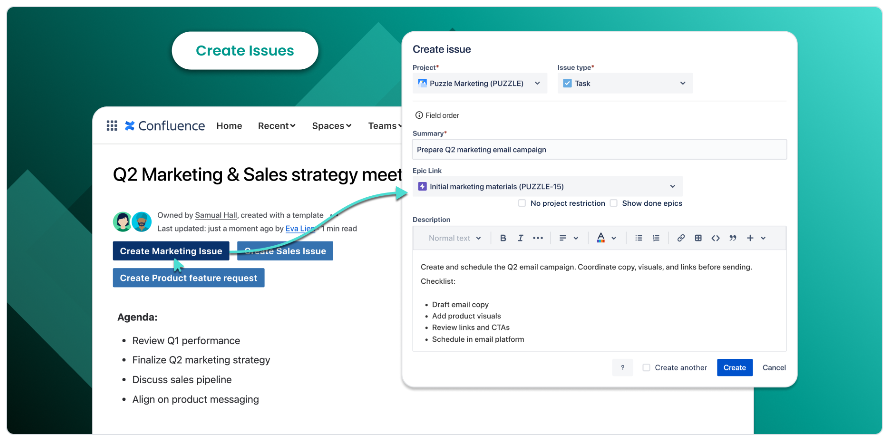Screen dimensions: 889x441
Task: Enable No project restriction checkbox
Action: click(x=522, y=203)
